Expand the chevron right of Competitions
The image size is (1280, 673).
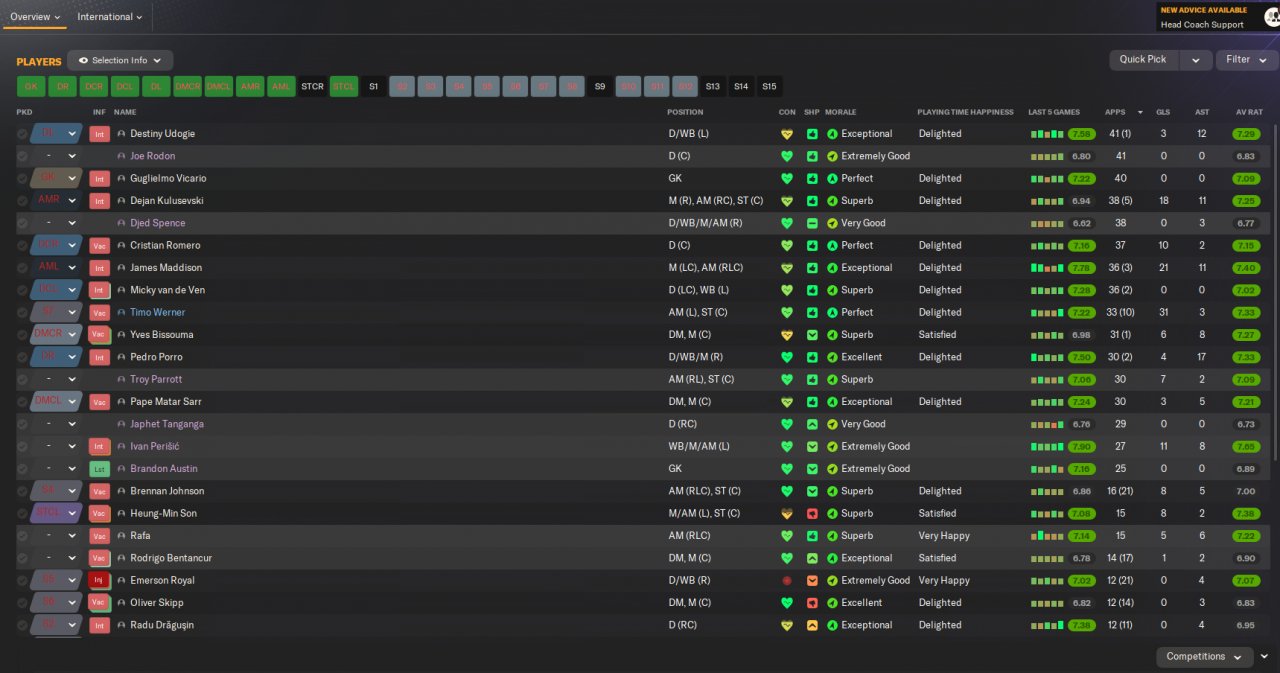[1265, 657]
